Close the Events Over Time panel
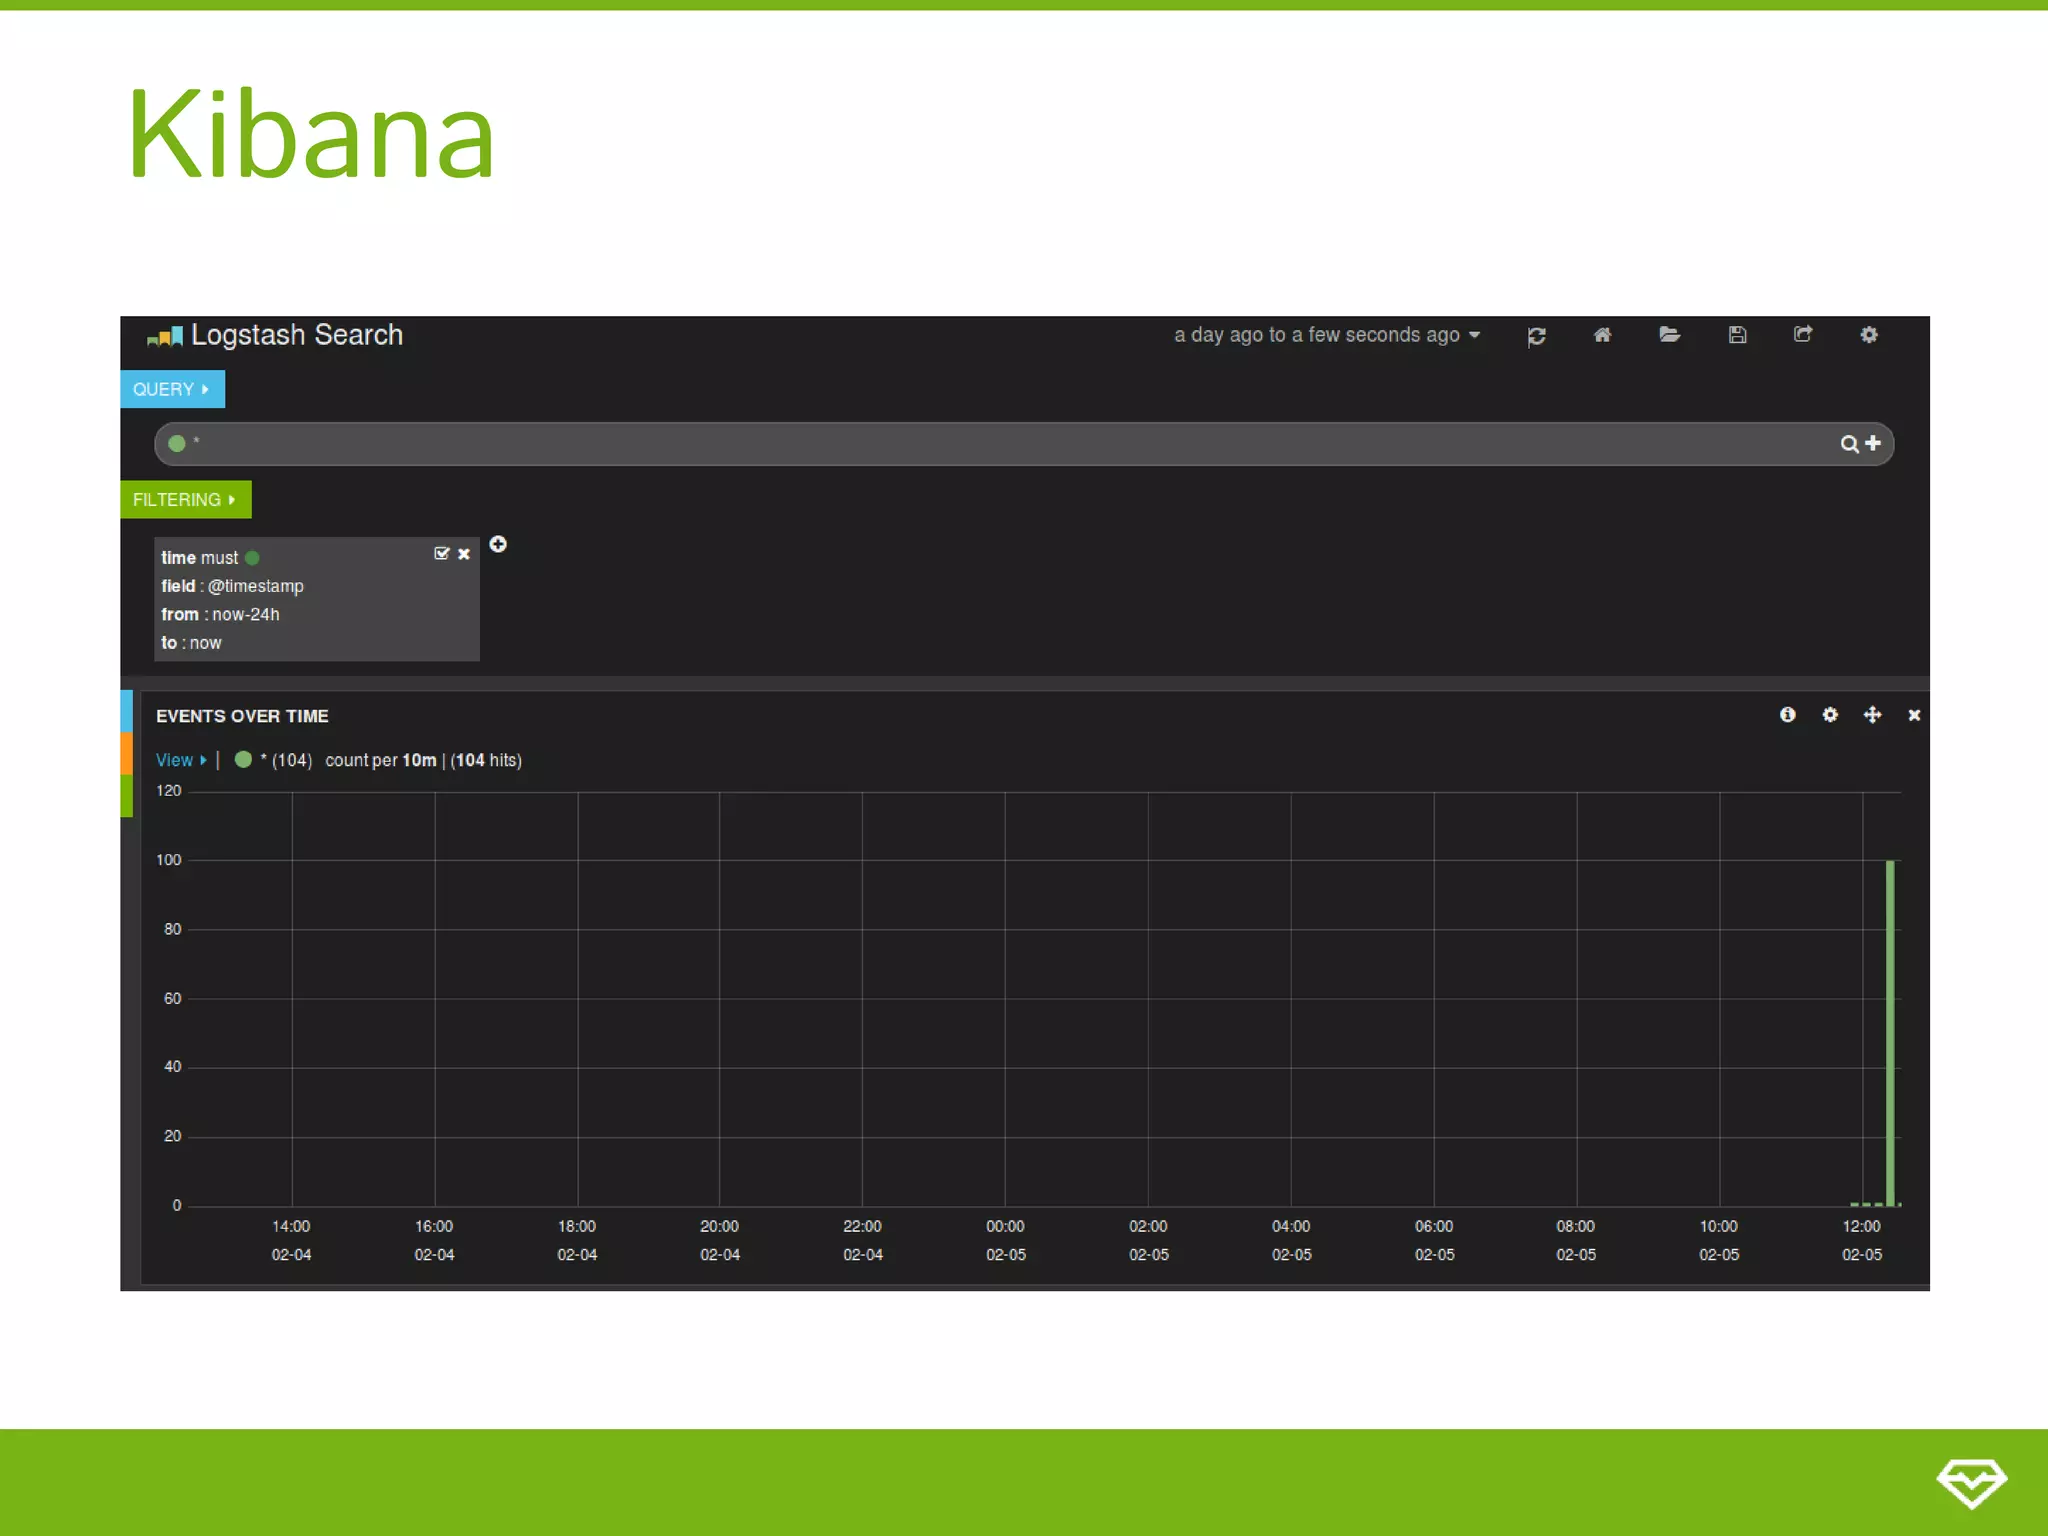The height and width of the screenshot is (1536, 2048). (1914, 715)
